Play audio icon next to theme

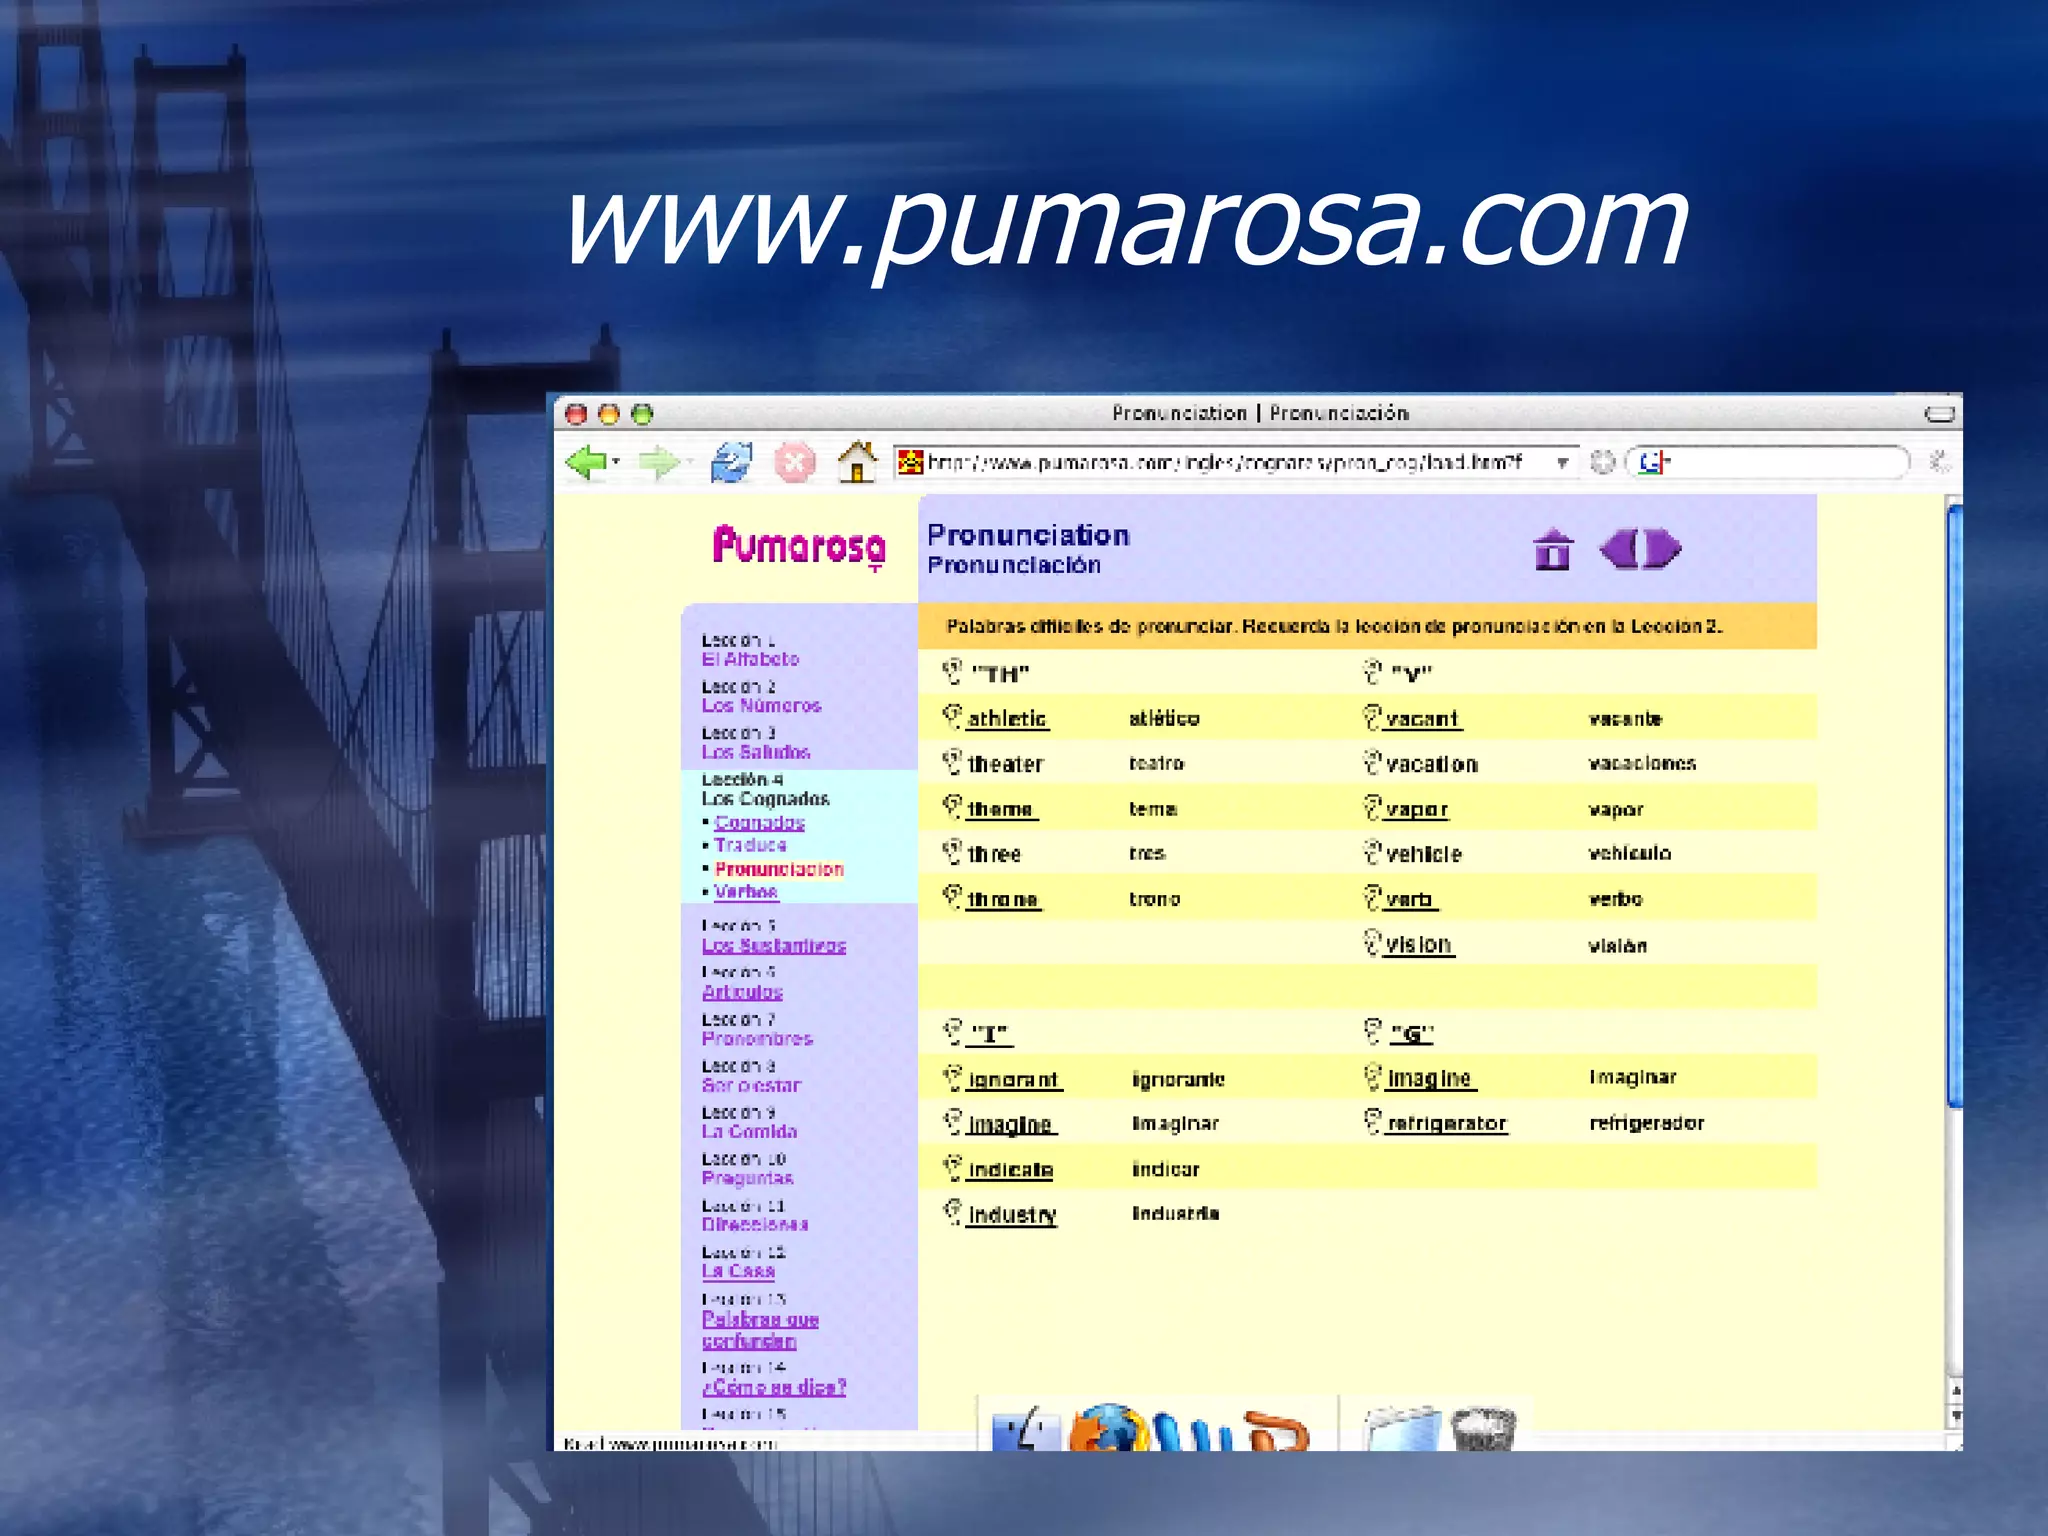click(953, 806)
